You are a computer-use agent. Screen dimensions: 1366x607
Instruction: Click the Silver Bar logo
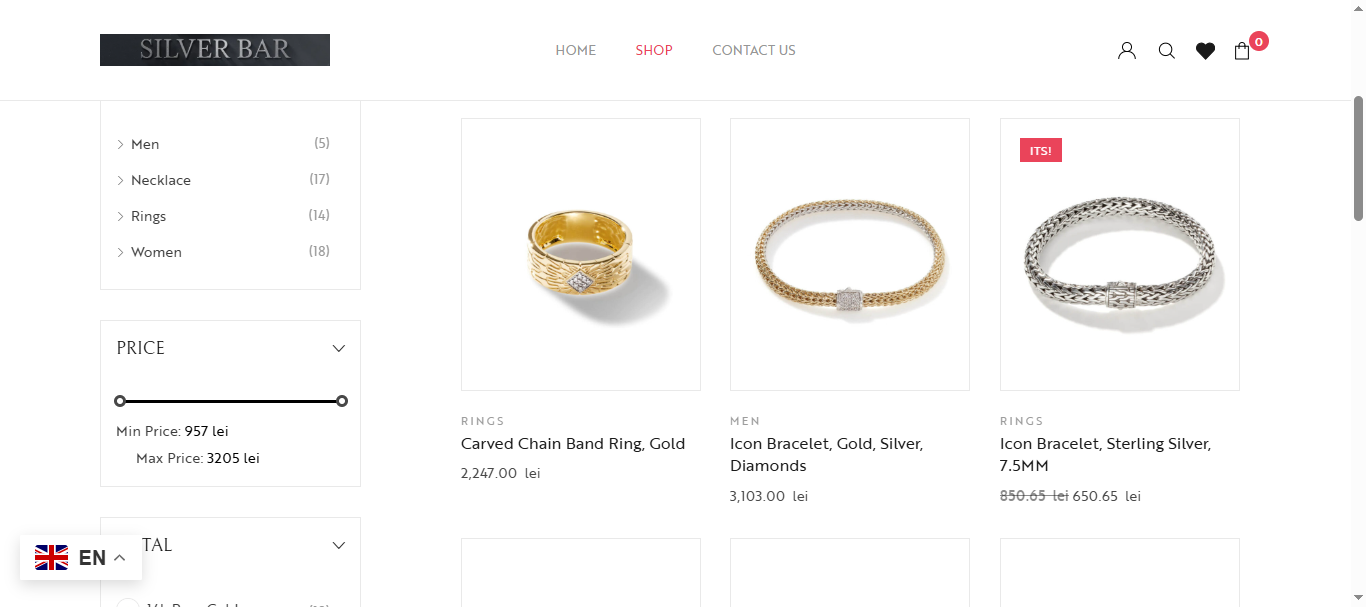[x=215, y=50]
